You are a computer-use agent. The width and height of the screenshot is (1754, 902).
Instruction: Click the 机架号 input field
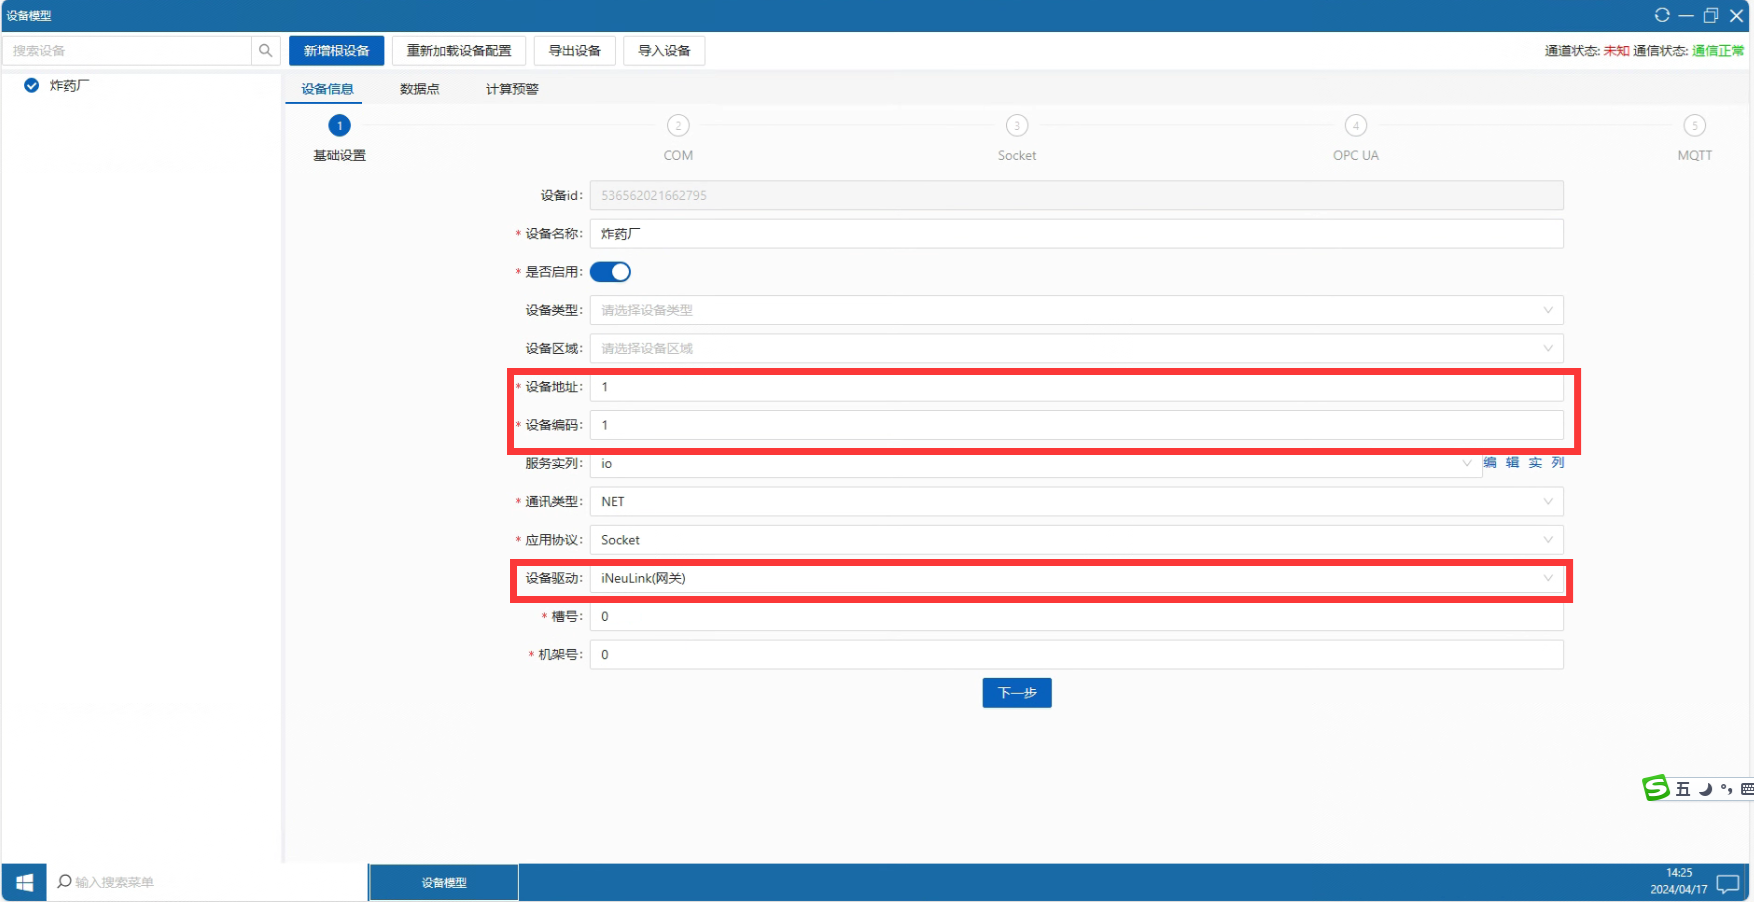[1076, 655]
